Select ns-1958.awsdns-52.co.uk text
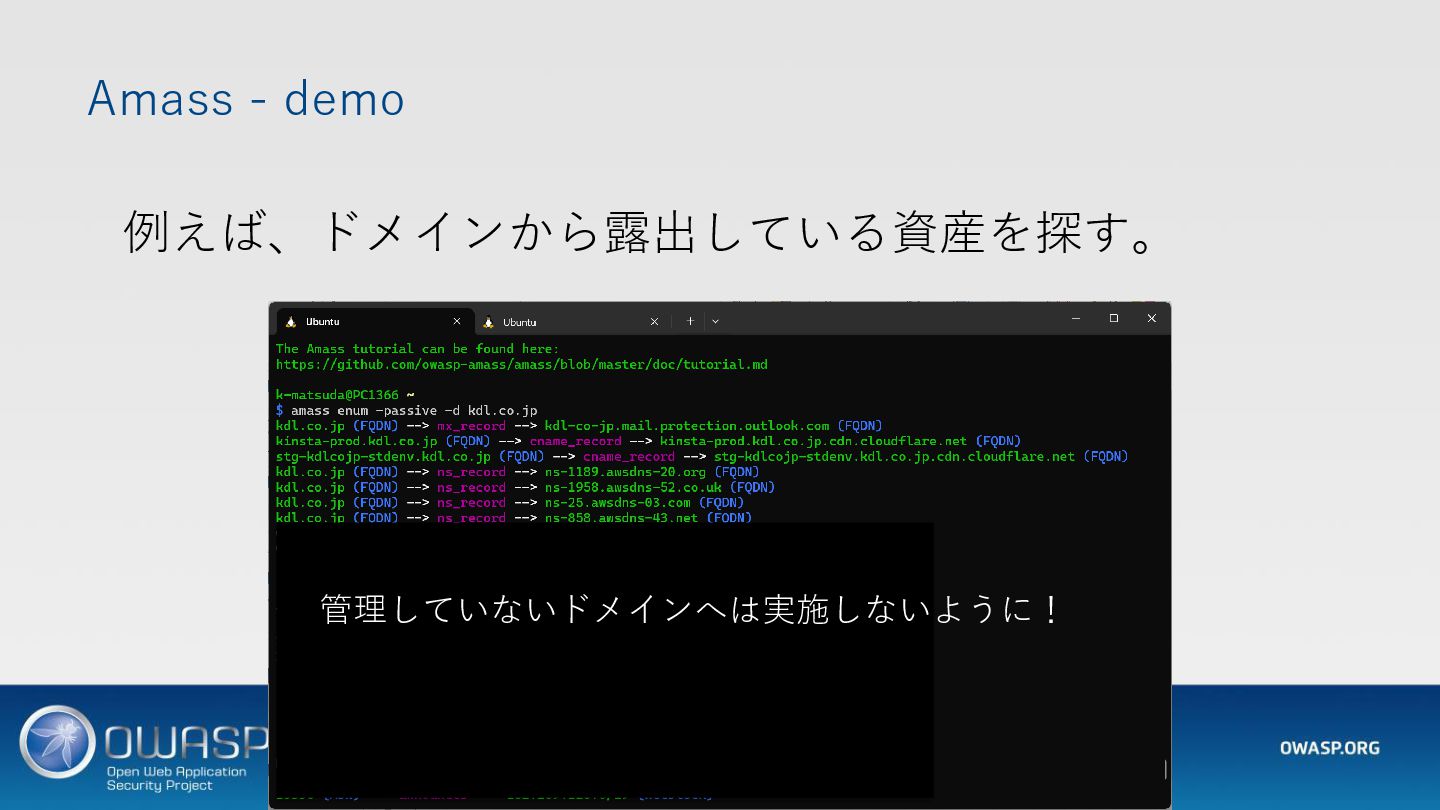Viewport: 1440px width, 810px height. coord(633,487)
